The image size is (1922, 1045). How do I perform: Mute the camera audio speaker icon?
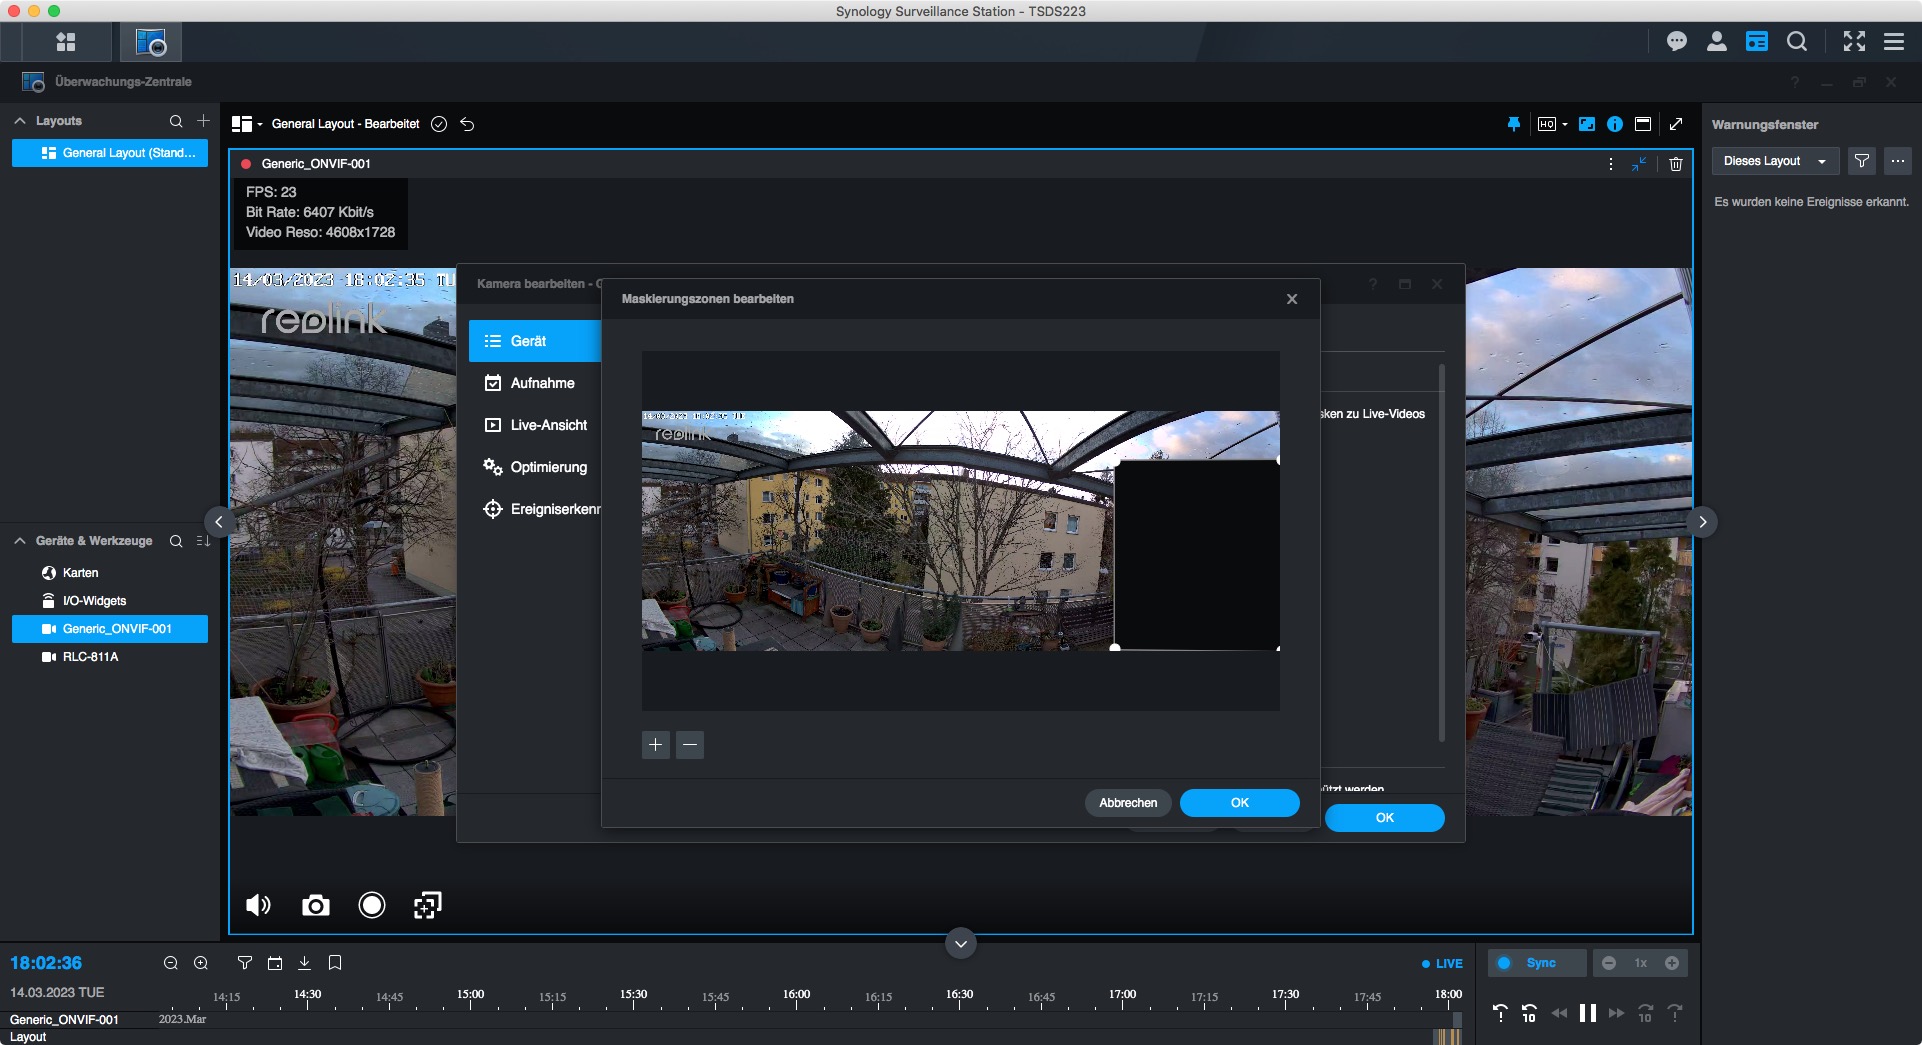(x=258, y=906)
